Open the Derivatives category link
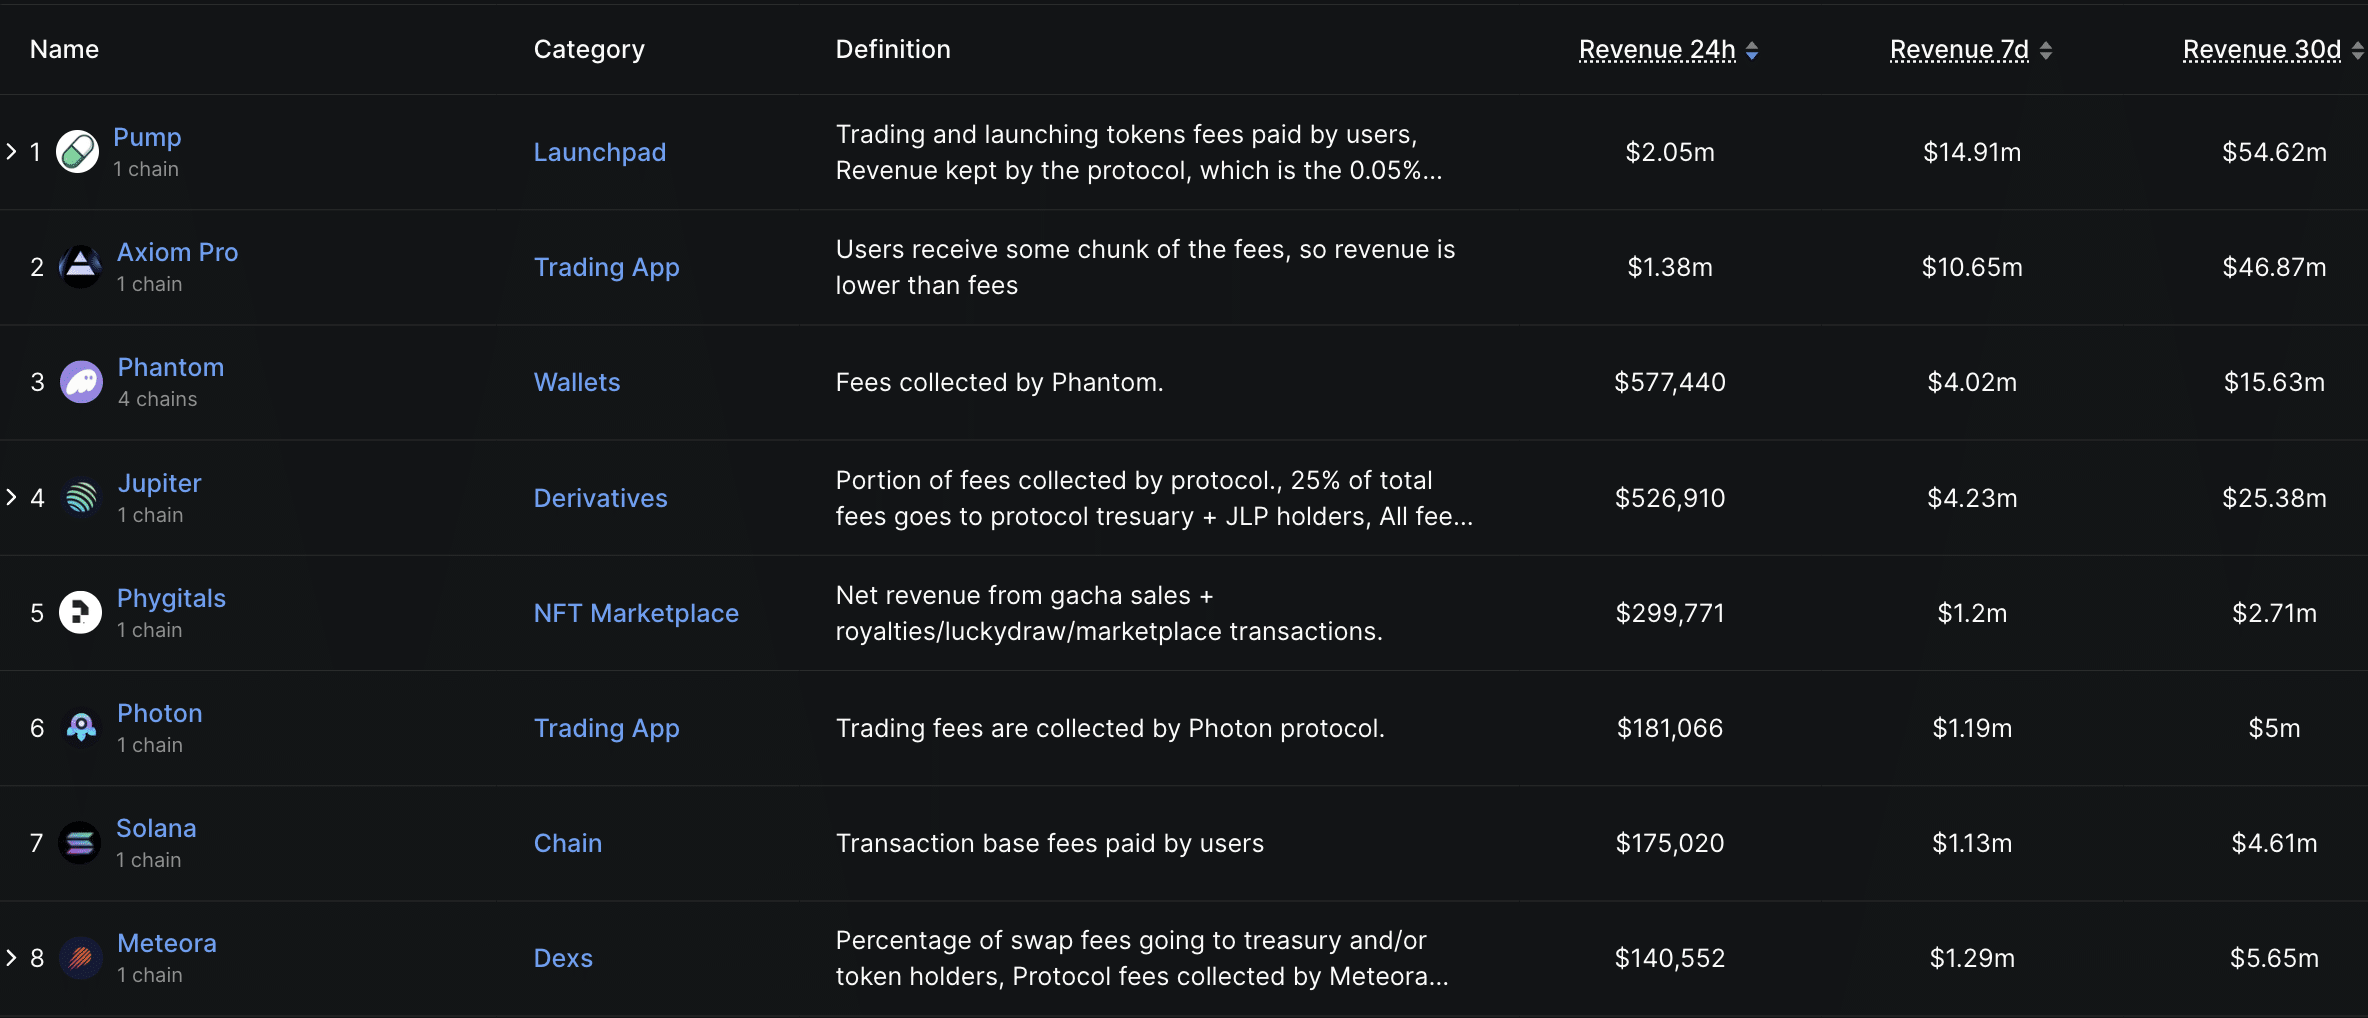This screenshot has height=1018, width=2368. [600, 498]
